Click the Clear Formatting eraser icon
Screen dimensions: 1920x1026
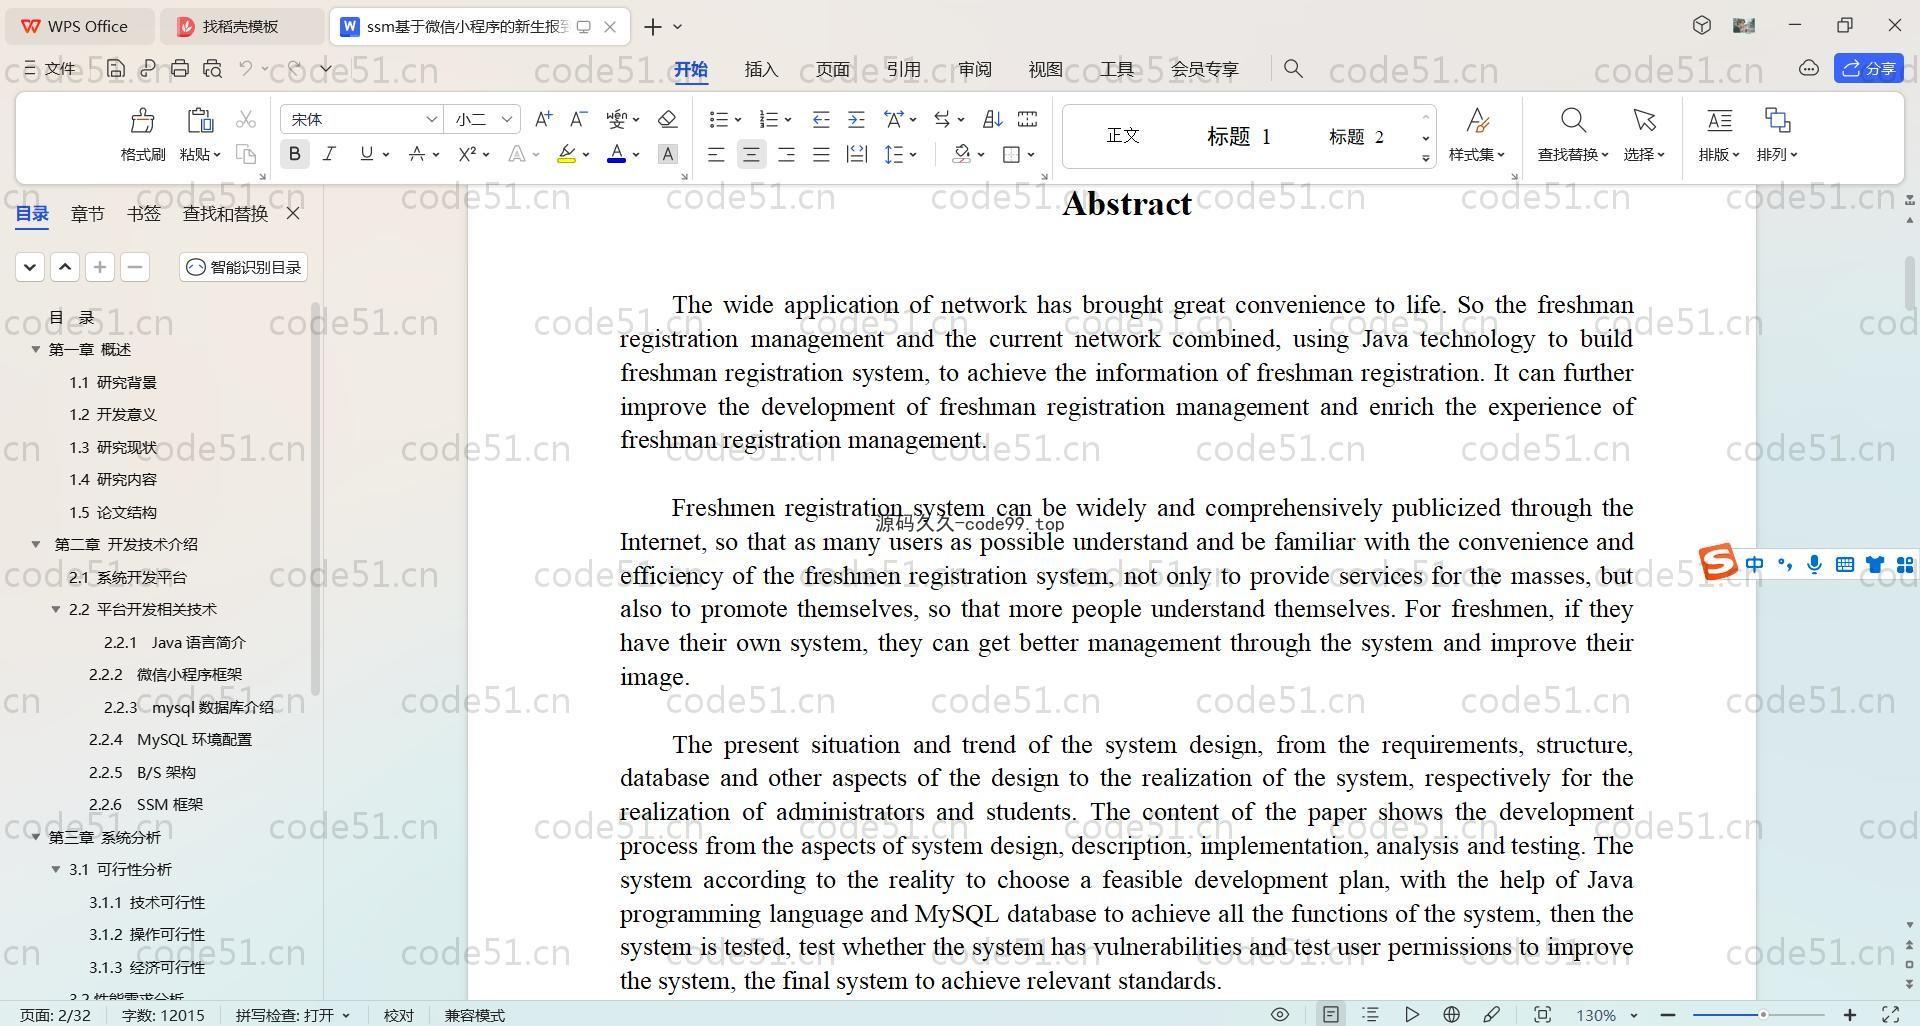coord(667,119)
